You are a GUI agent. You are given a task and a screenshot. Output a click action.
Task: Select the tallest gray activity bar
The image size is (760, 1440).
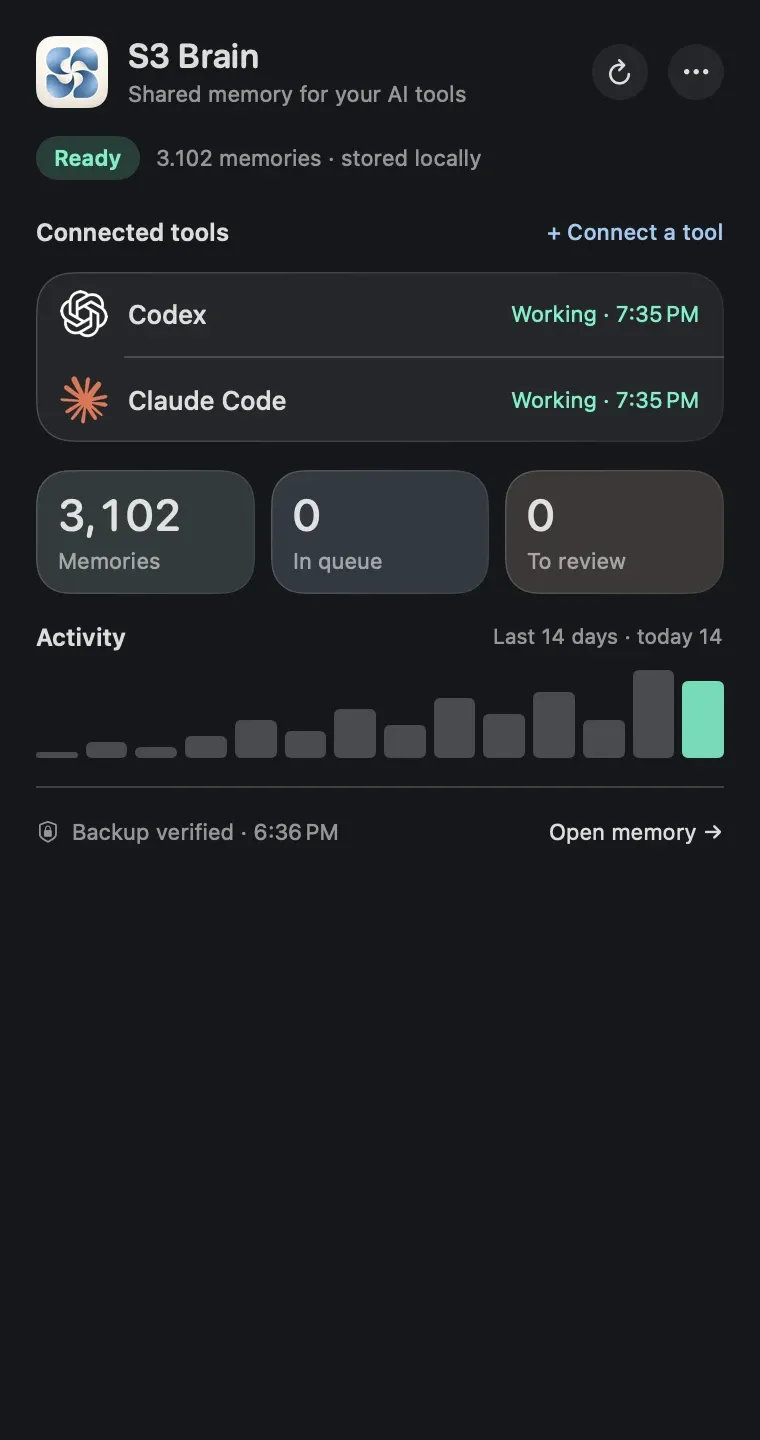pos(653,714)
